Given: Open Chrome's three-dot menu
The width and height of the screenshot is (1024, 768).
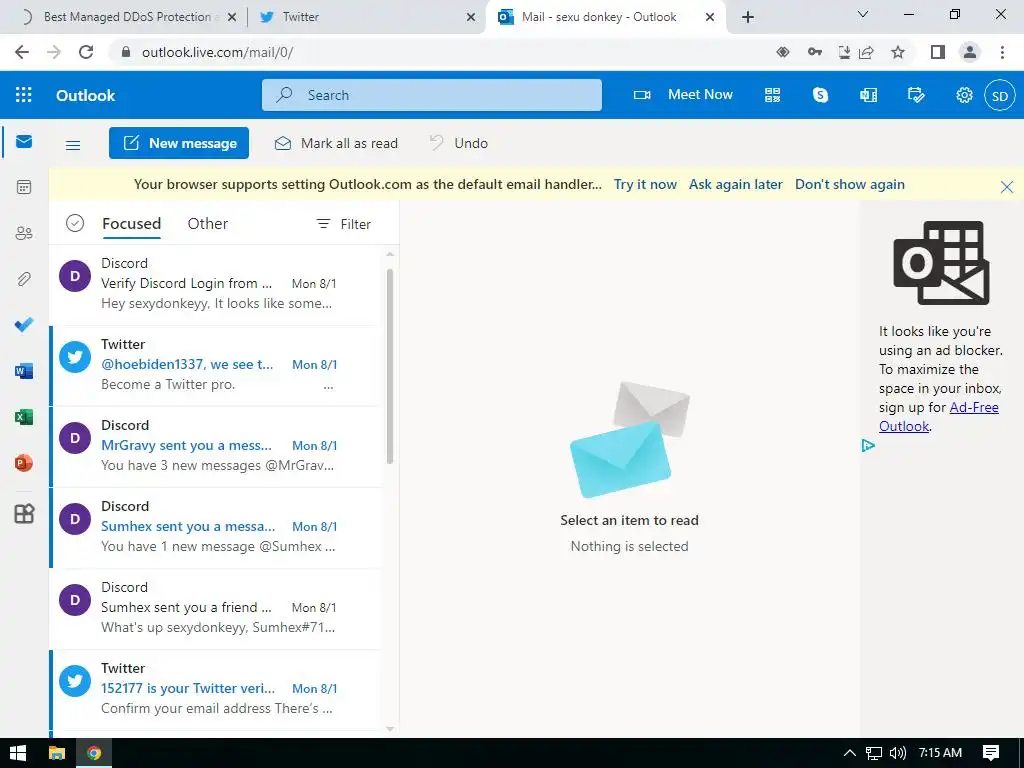Looking at the screenshot, I should (x=1002, y=52).
